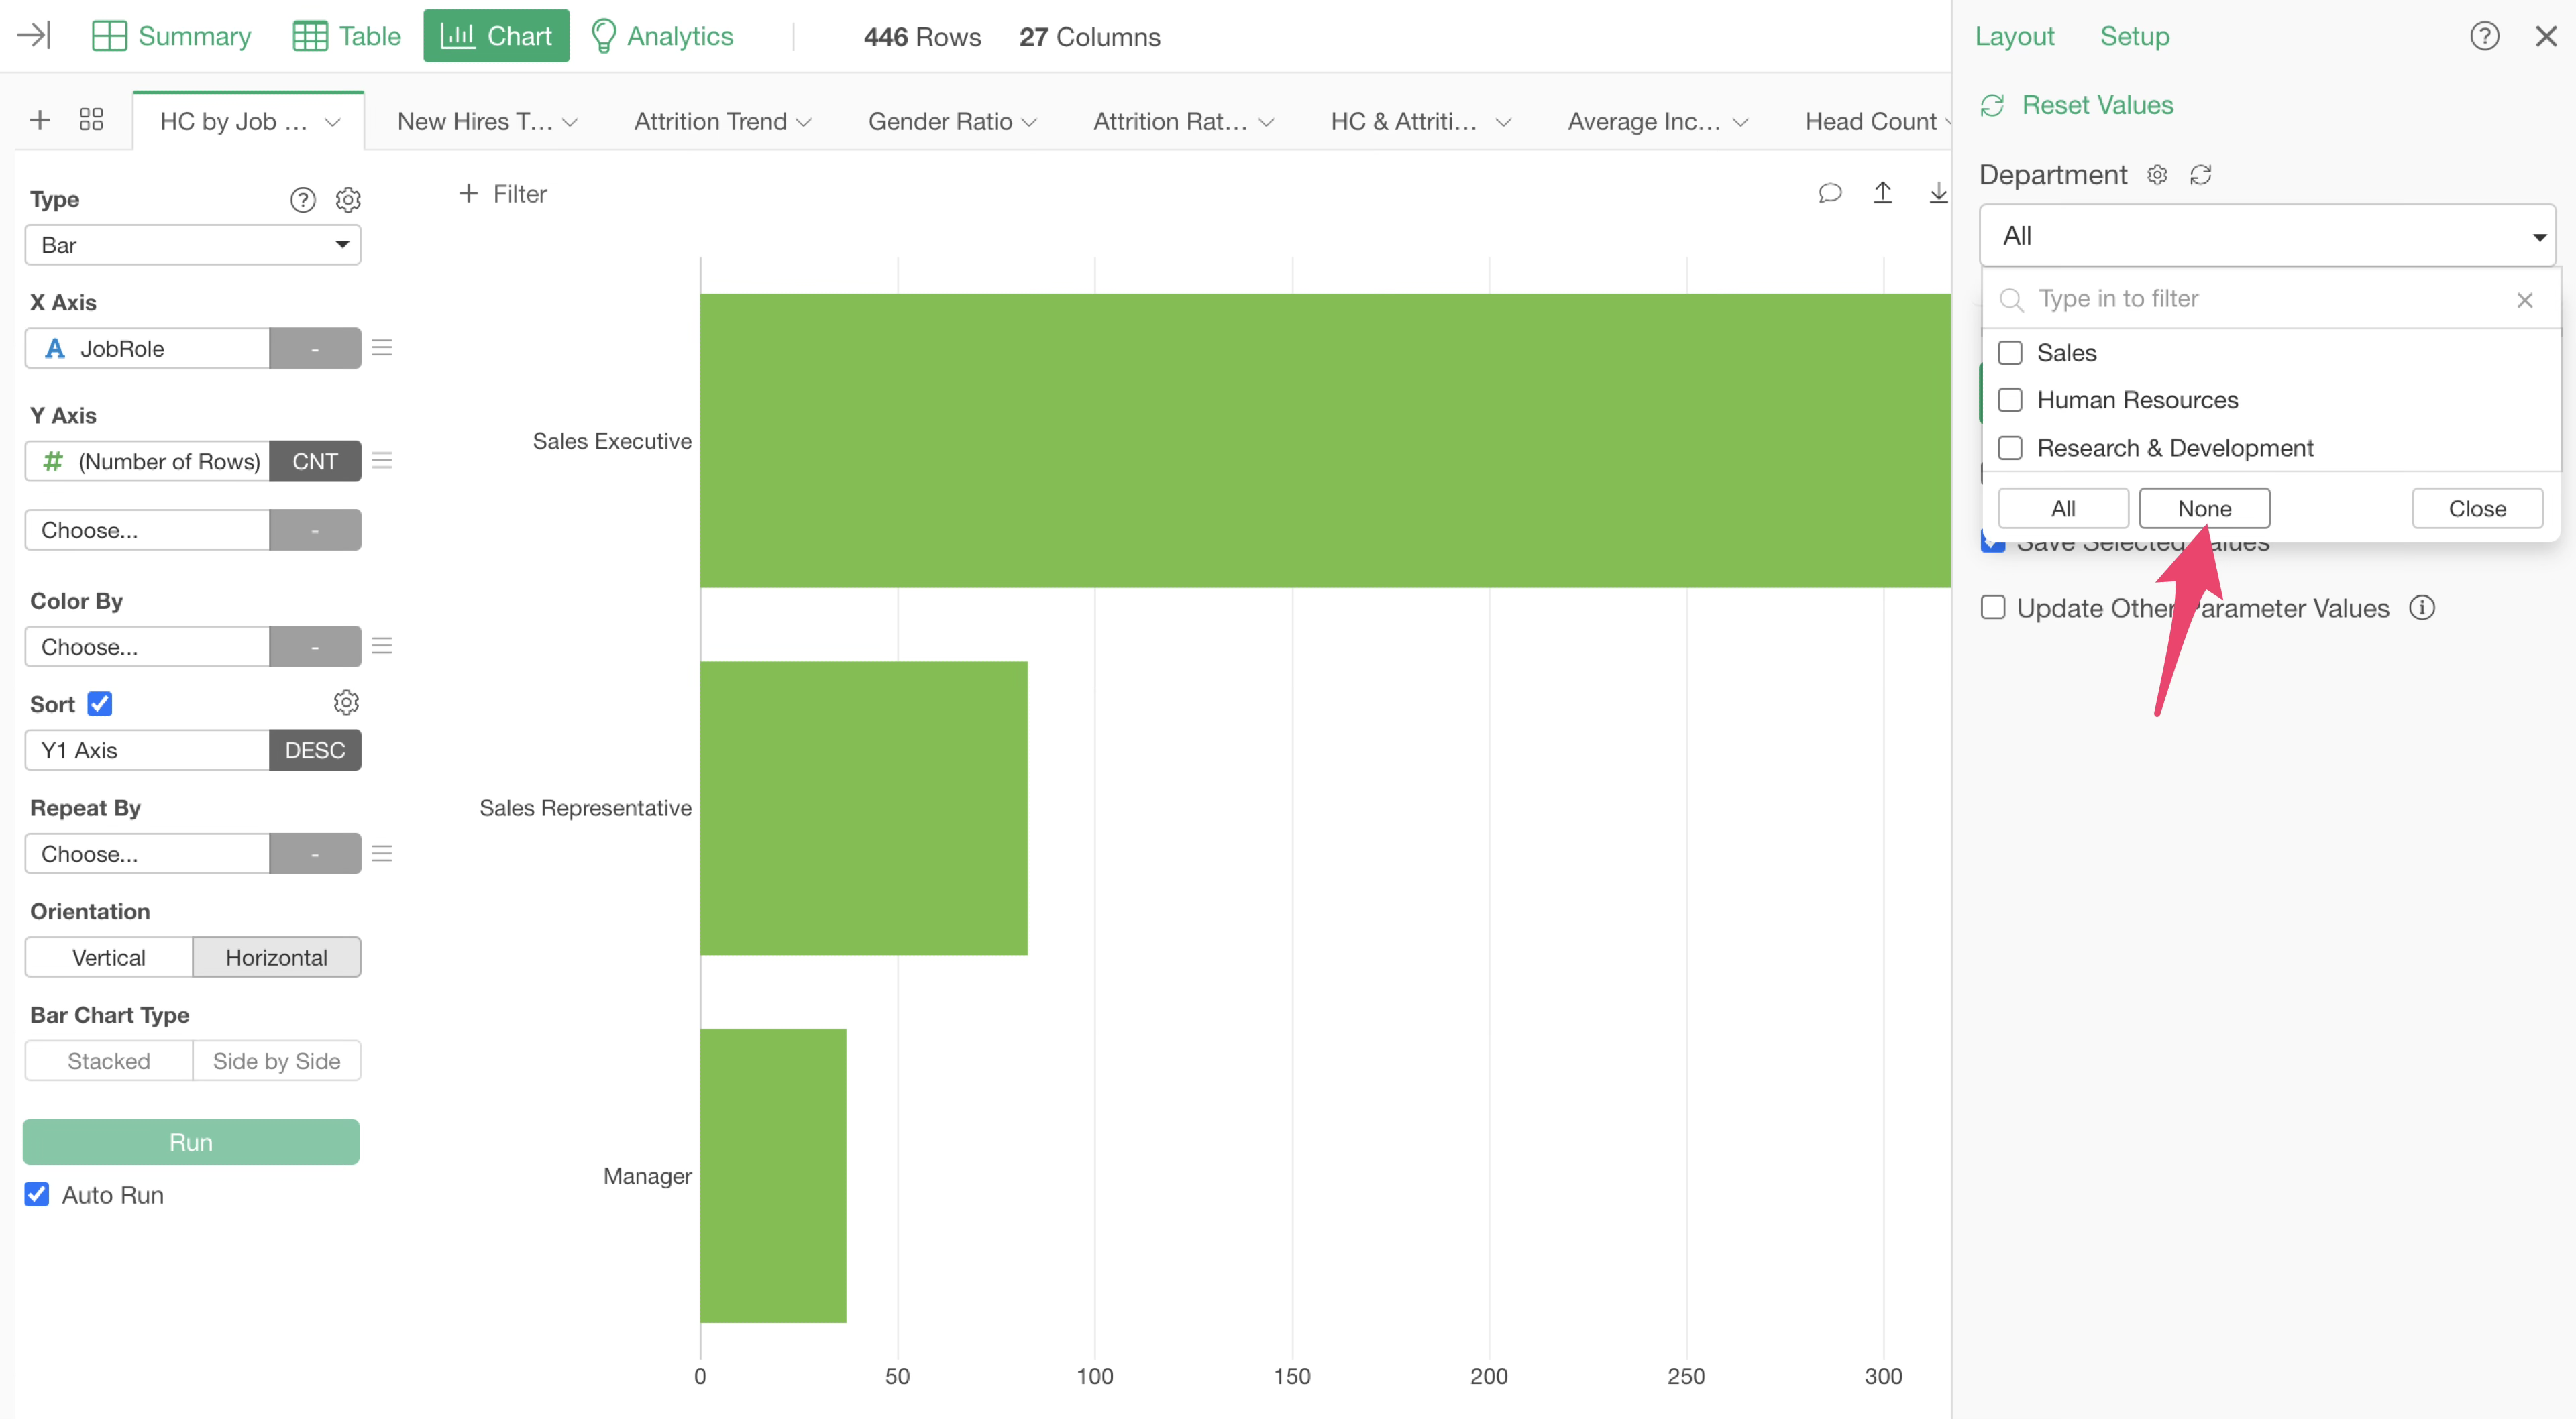Expand the Average Inc… tab chevron
The width and height of the screenshot is (2576, 1419).
pos(1740,122)
